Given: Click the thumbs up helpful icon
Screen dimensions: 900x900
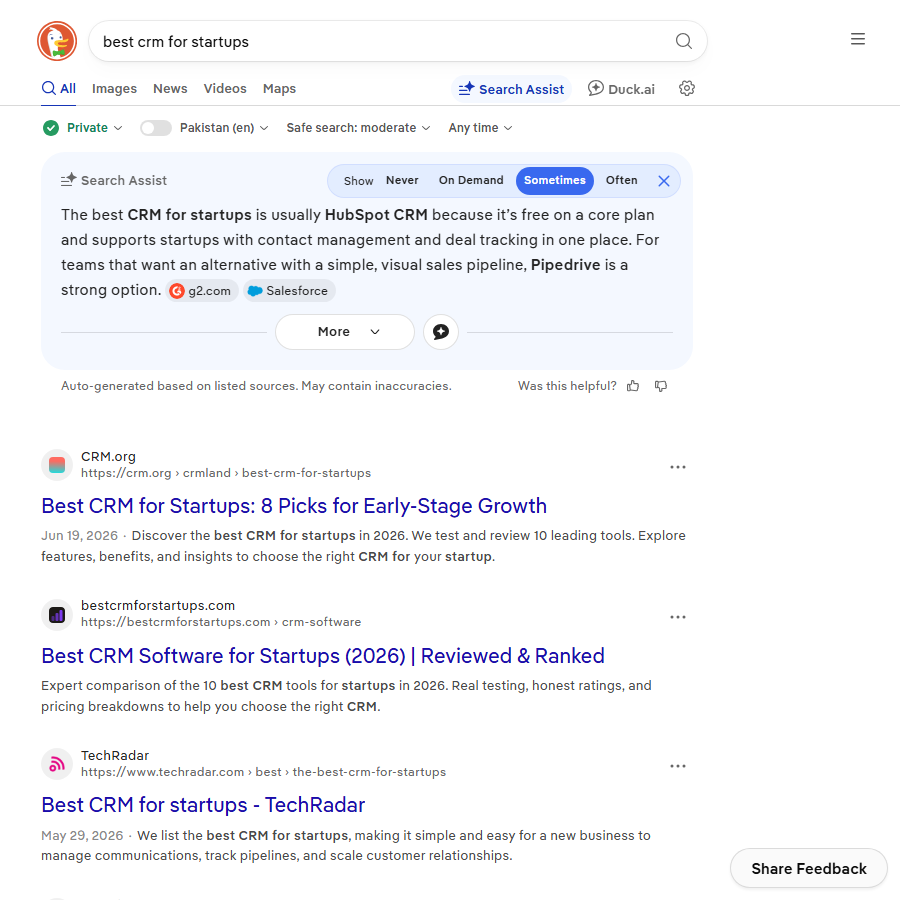Looking at the screenshot, I should 633,386.
